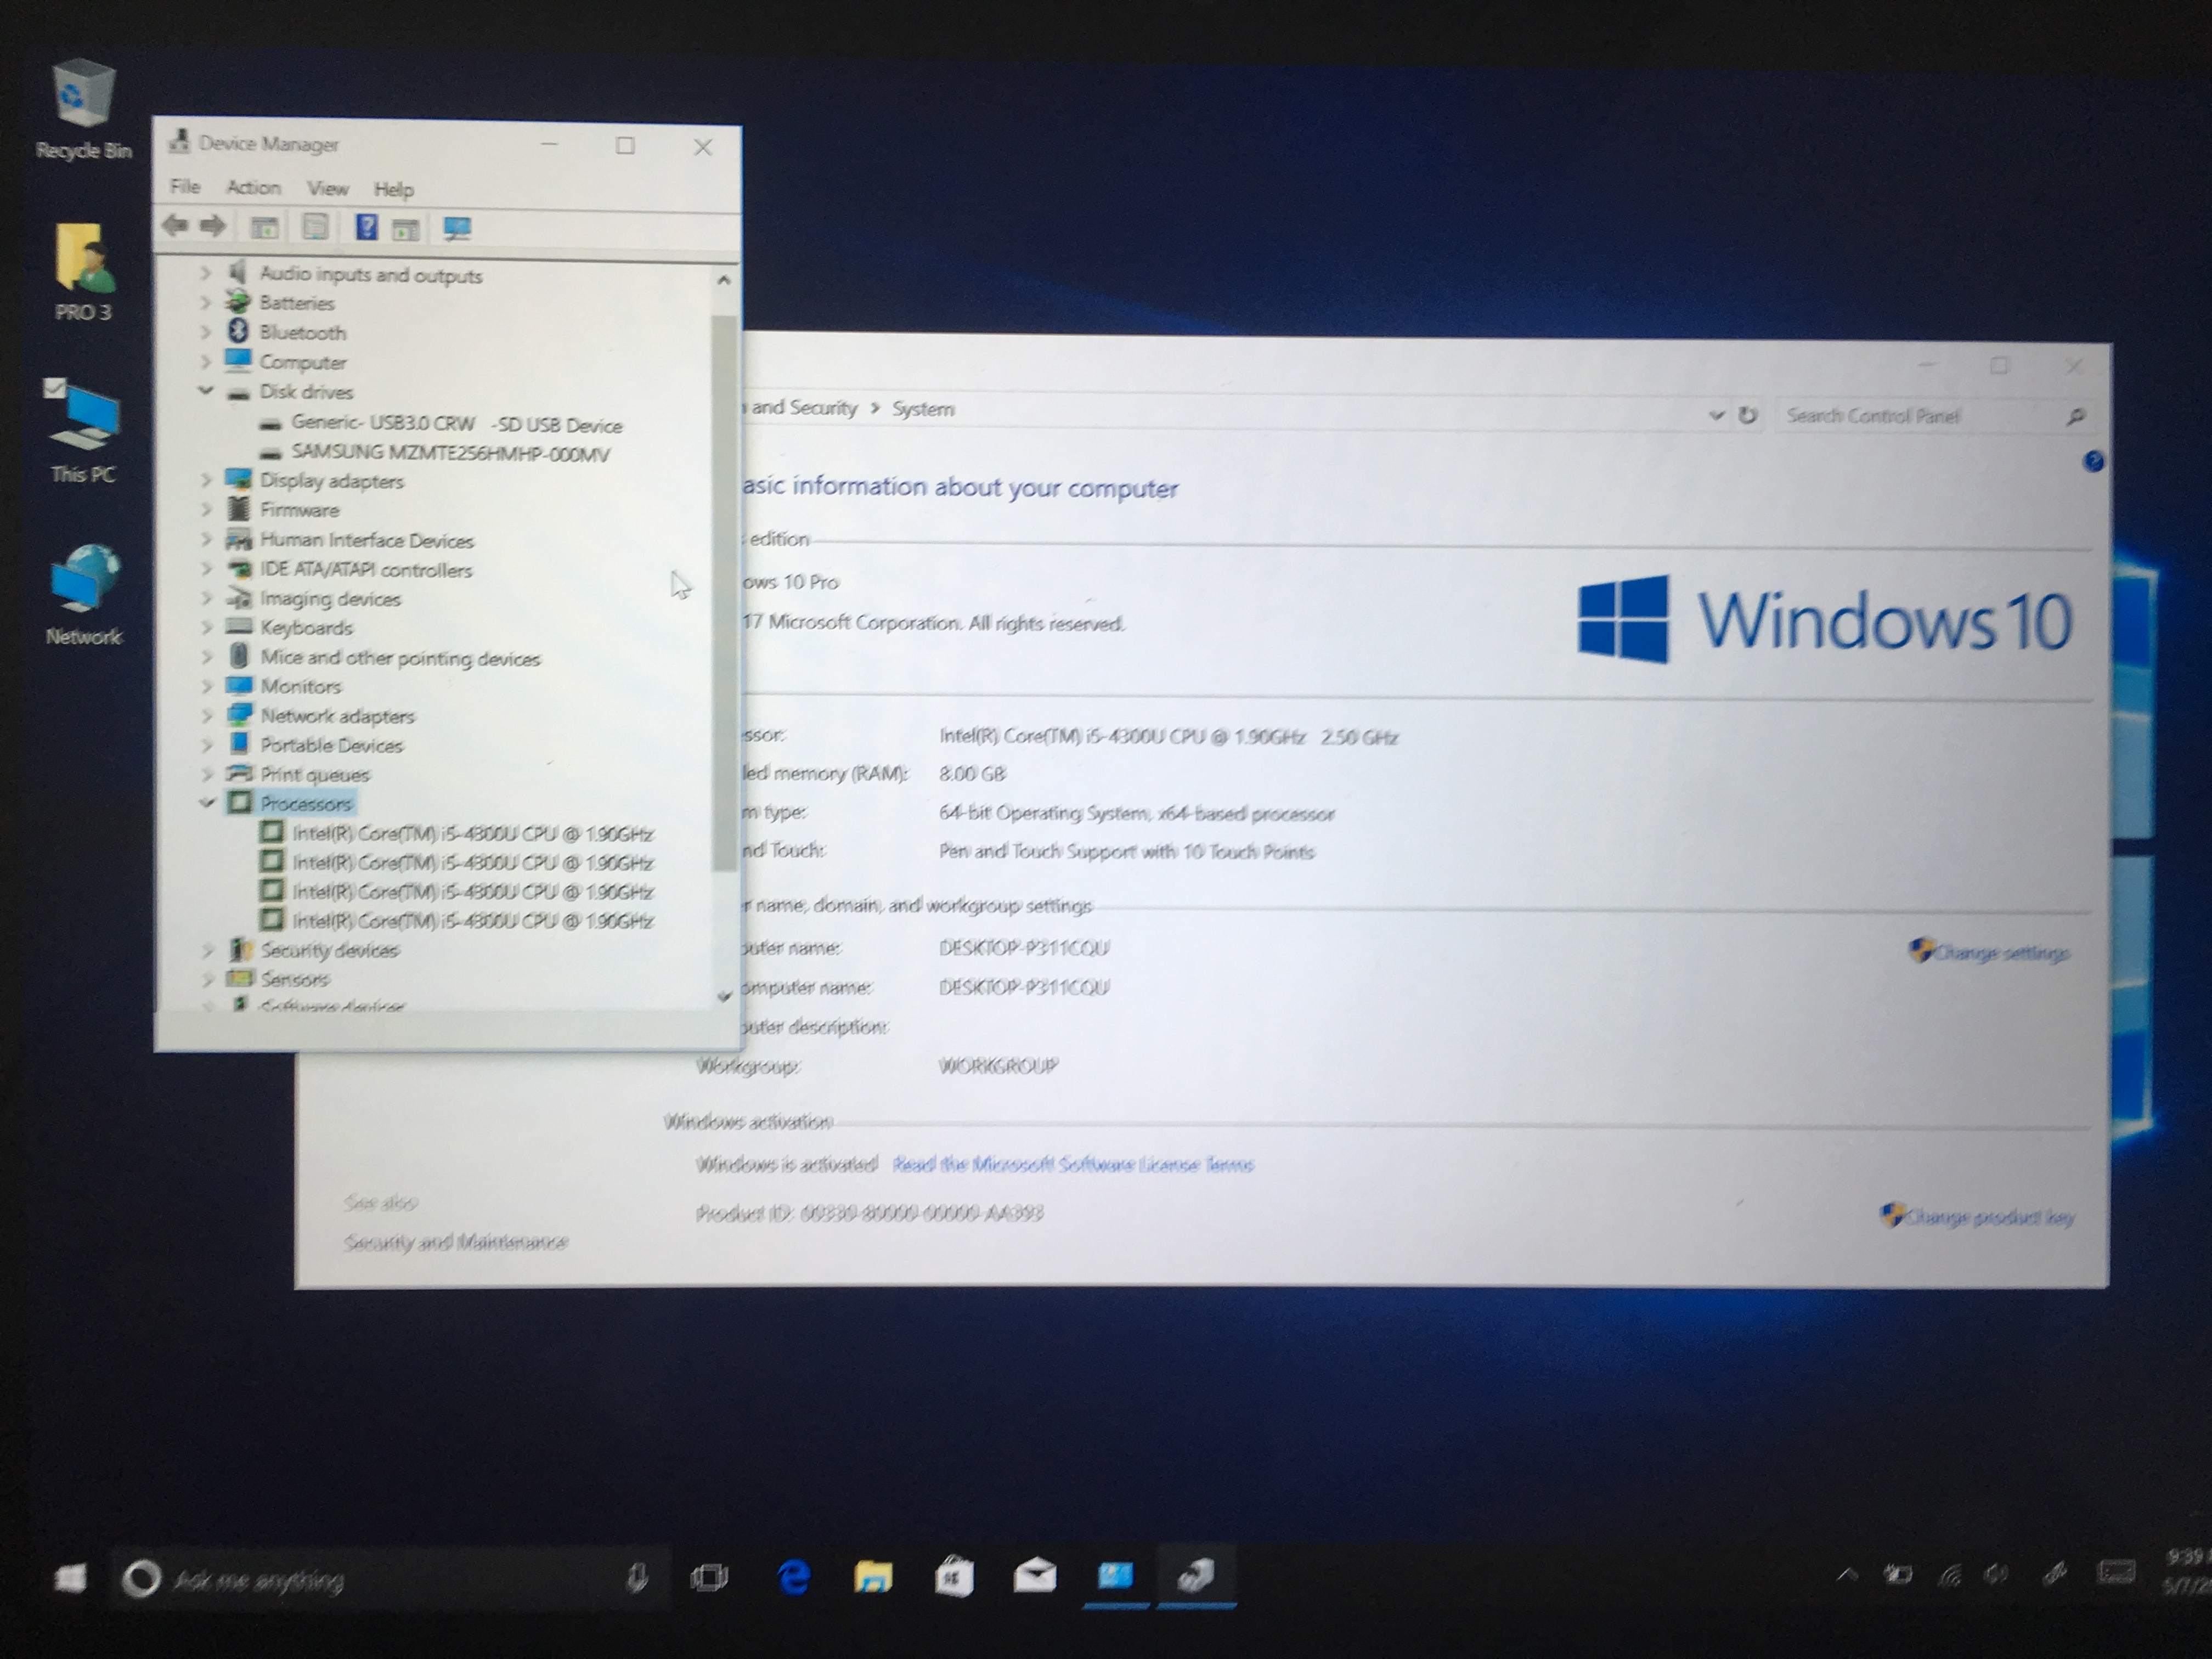Collapse the Disk drives node

pyautogui.click(x=206, y=390)
